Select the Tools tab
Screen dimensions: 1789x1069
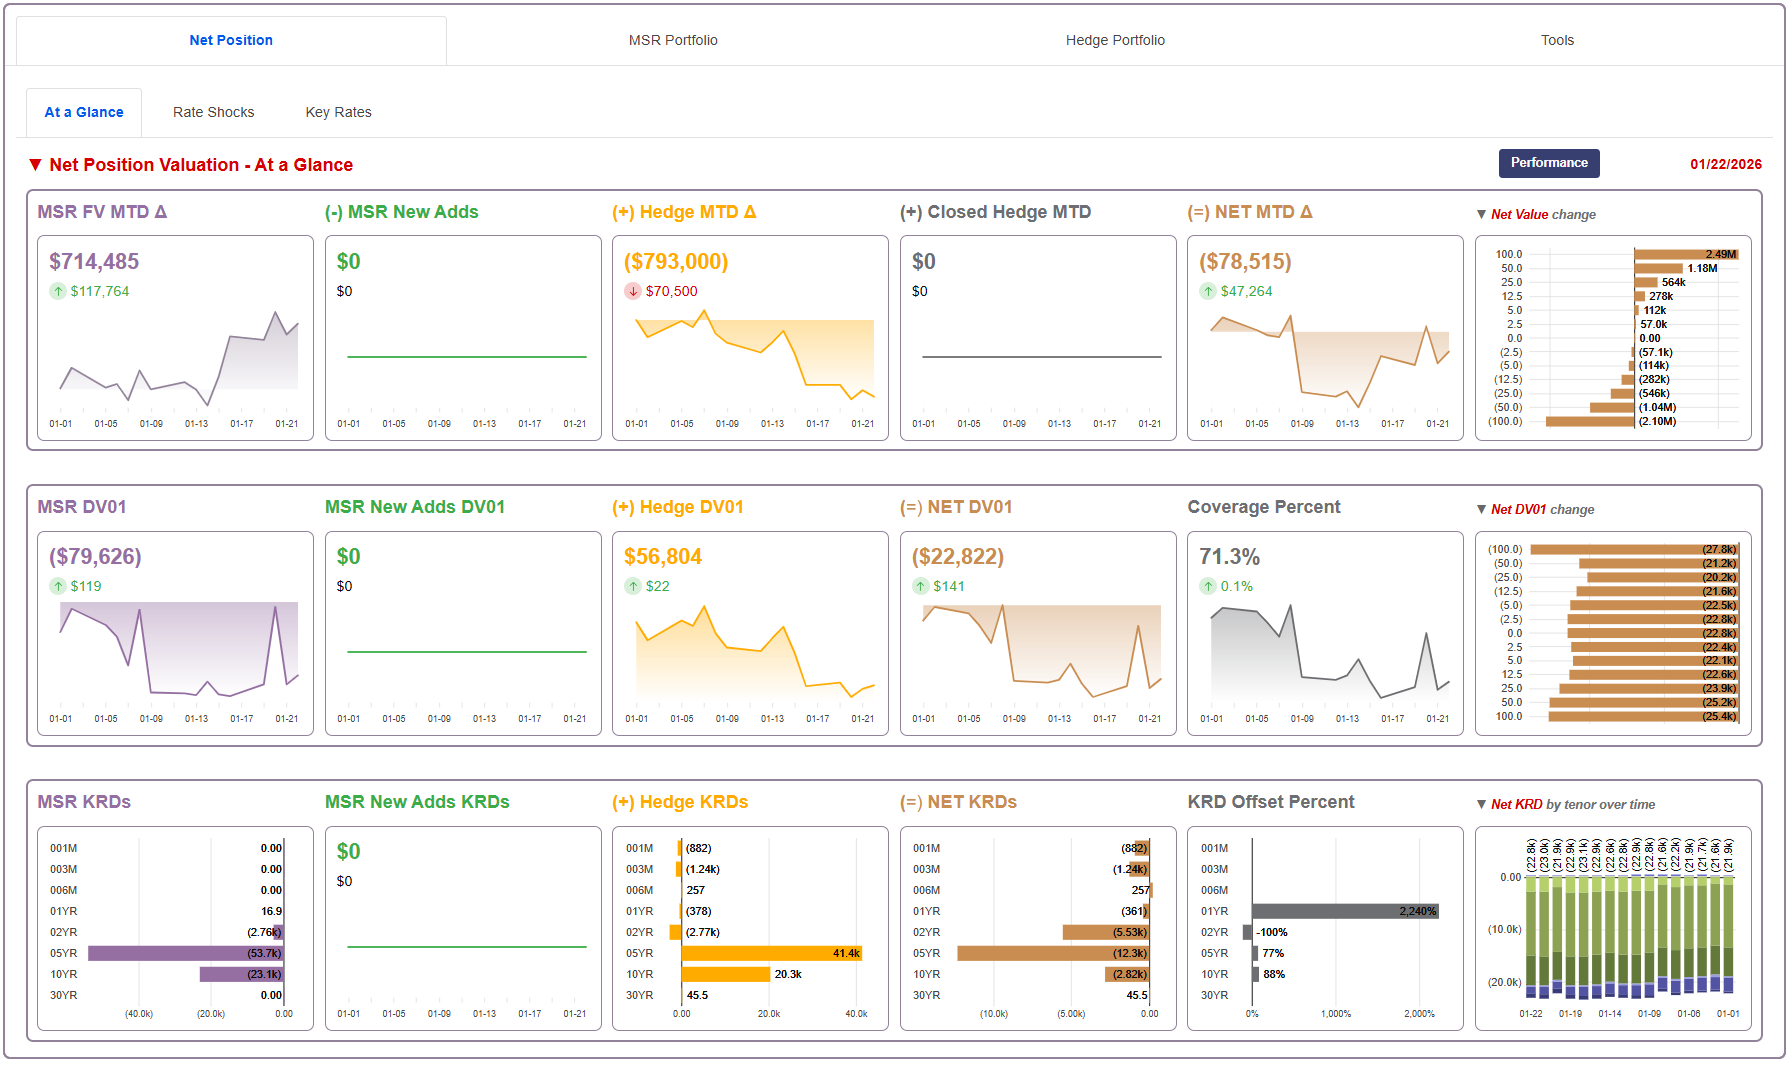[1557, 40]
